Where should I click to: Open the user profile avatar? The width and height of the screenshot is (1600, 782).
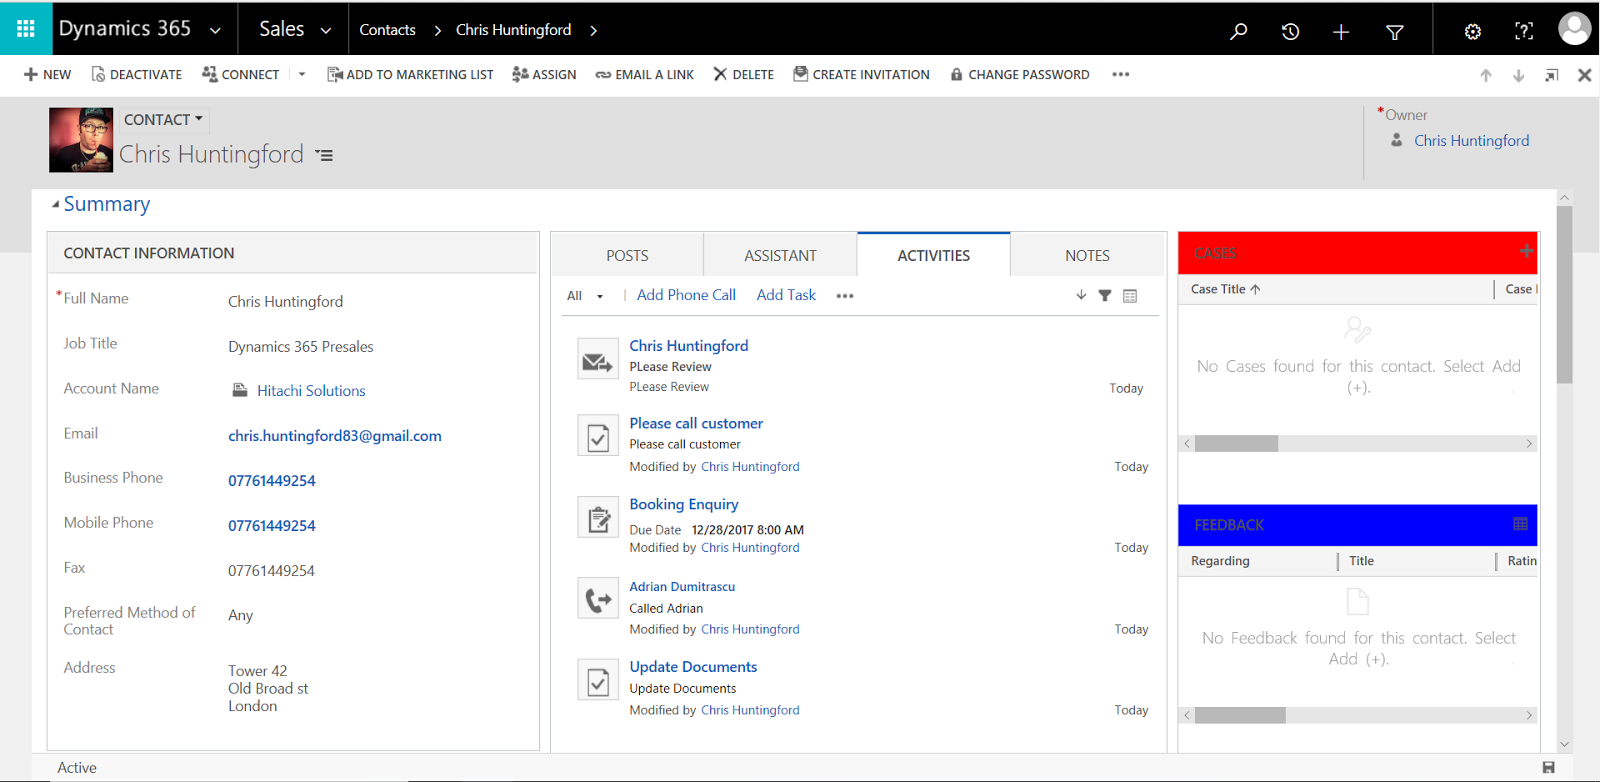coord(1574,29)
